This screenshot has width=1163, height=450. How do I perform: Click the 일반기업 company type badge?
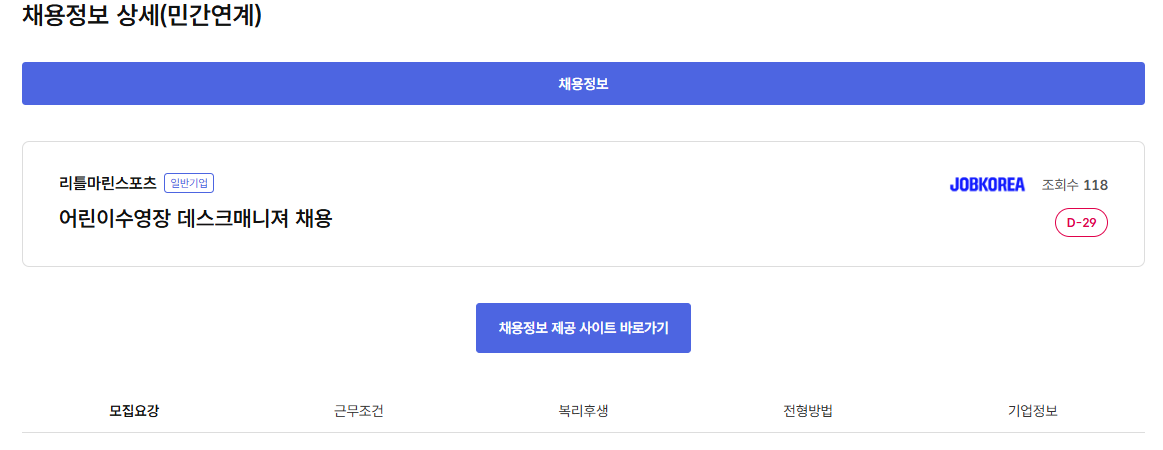(x=189, y=183)
